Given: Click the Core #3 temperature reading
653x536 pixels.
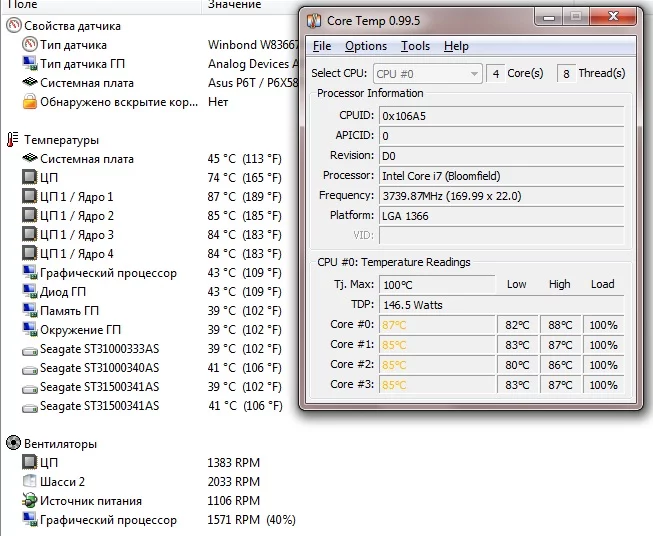Looking at the screenshot, I should pos(437,385).
